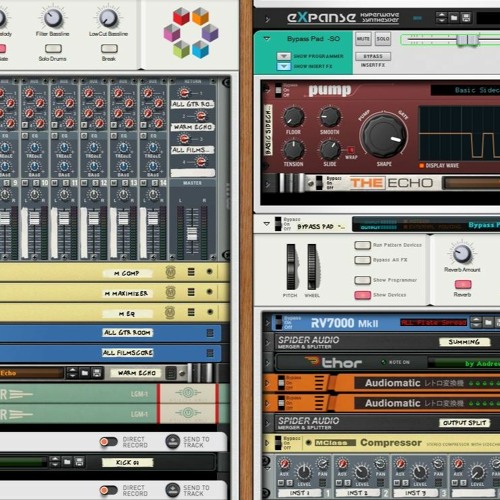Click the M mute button above the INST 1 label
This screenshot has height=500, width=500.
click(x=281, y=483)
